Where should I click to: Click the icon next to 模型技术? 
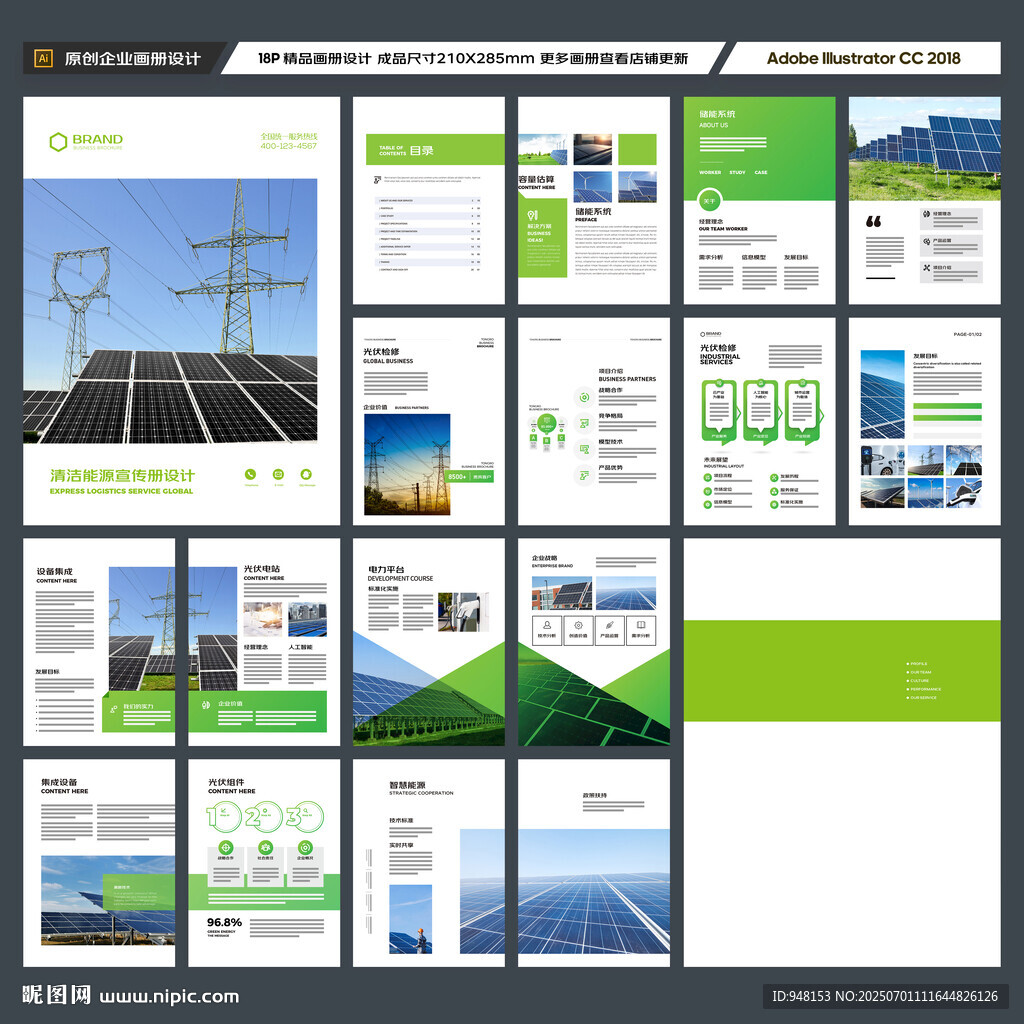584,449
